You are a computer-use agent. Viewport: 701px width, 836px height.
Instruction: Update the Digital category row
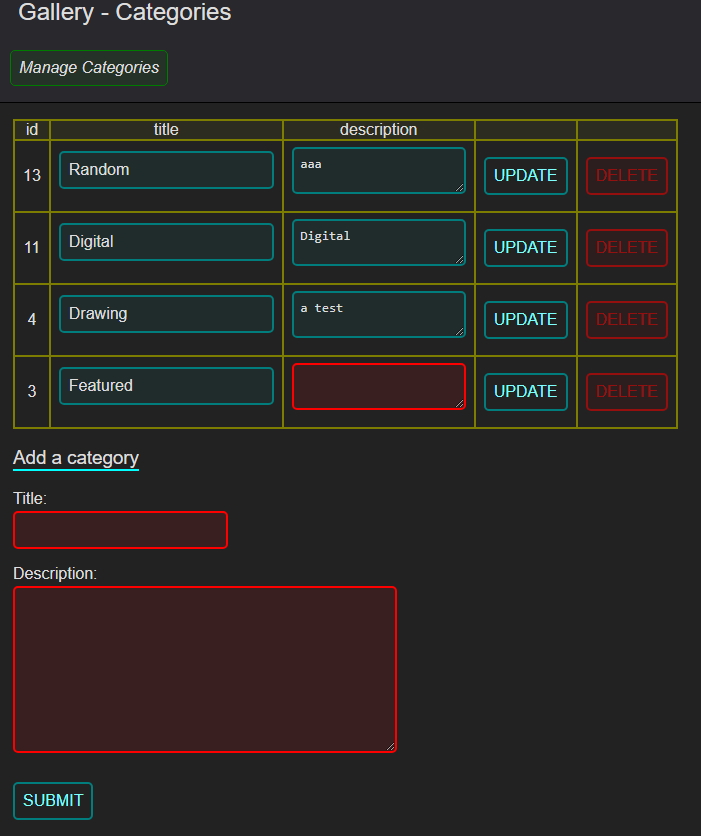[525, 248]
